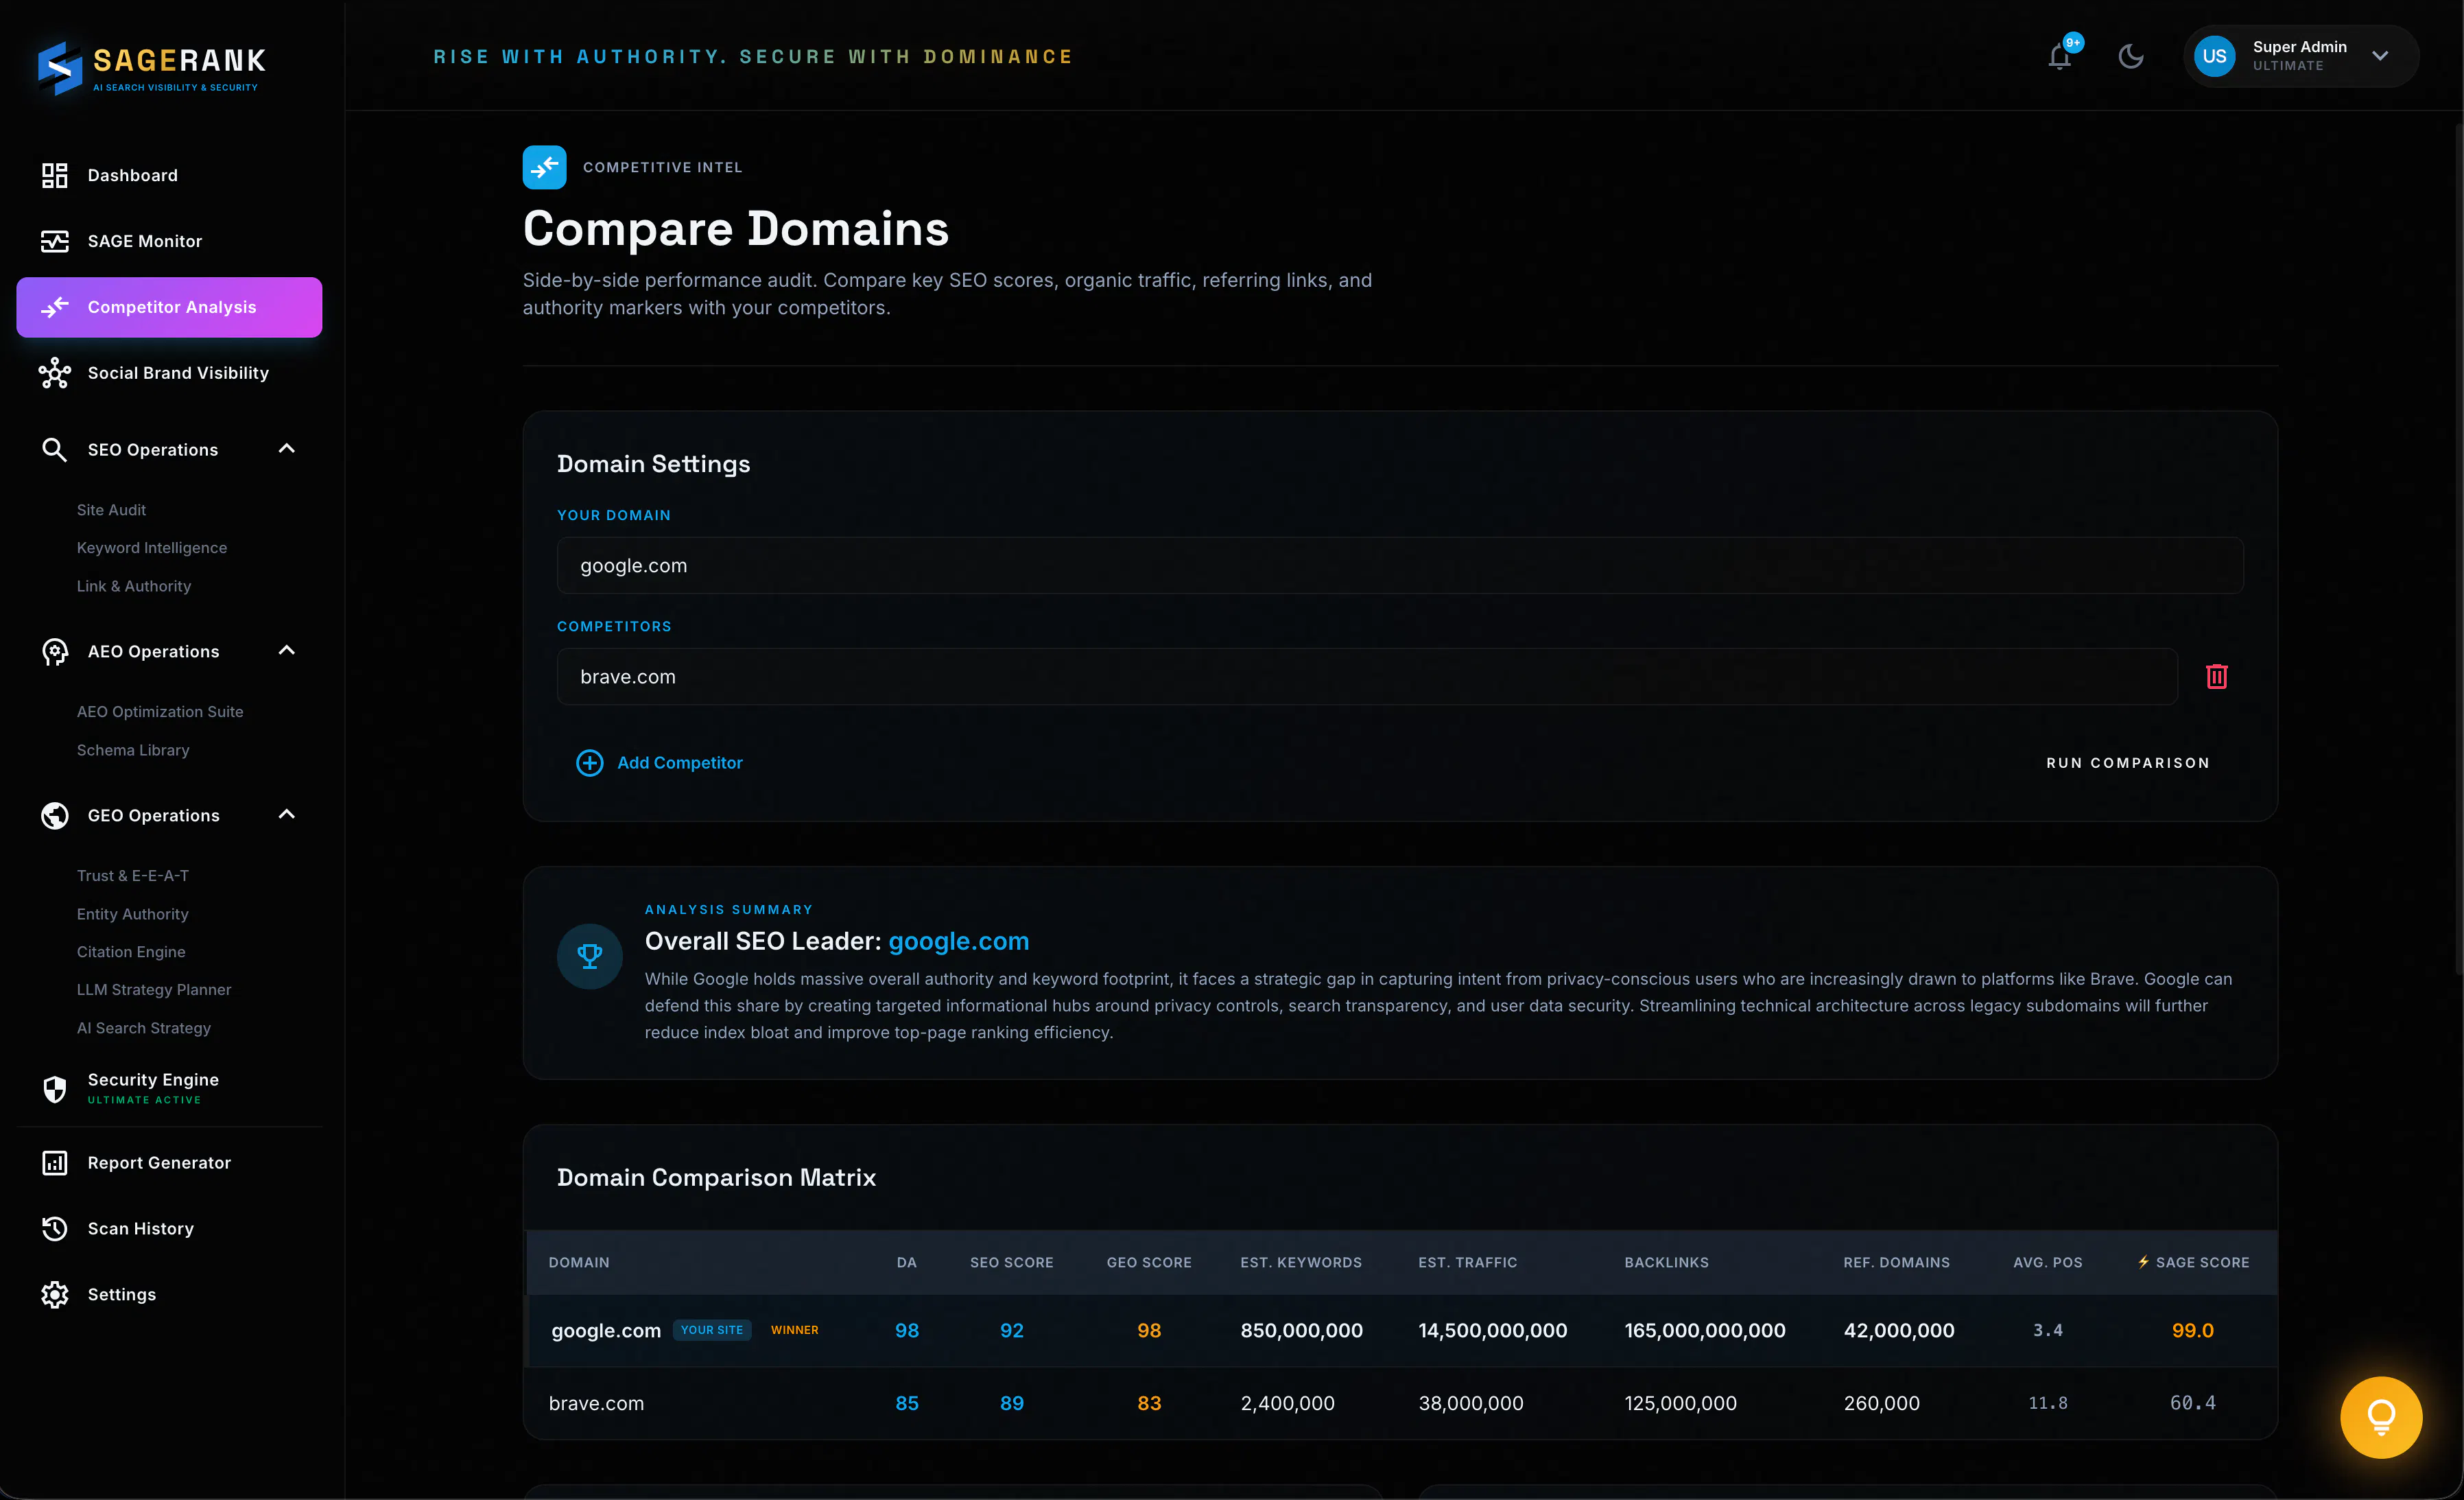Click the Competitive Intel header icon
The width and height of the screenshot is (2464, 1500).
544,167
